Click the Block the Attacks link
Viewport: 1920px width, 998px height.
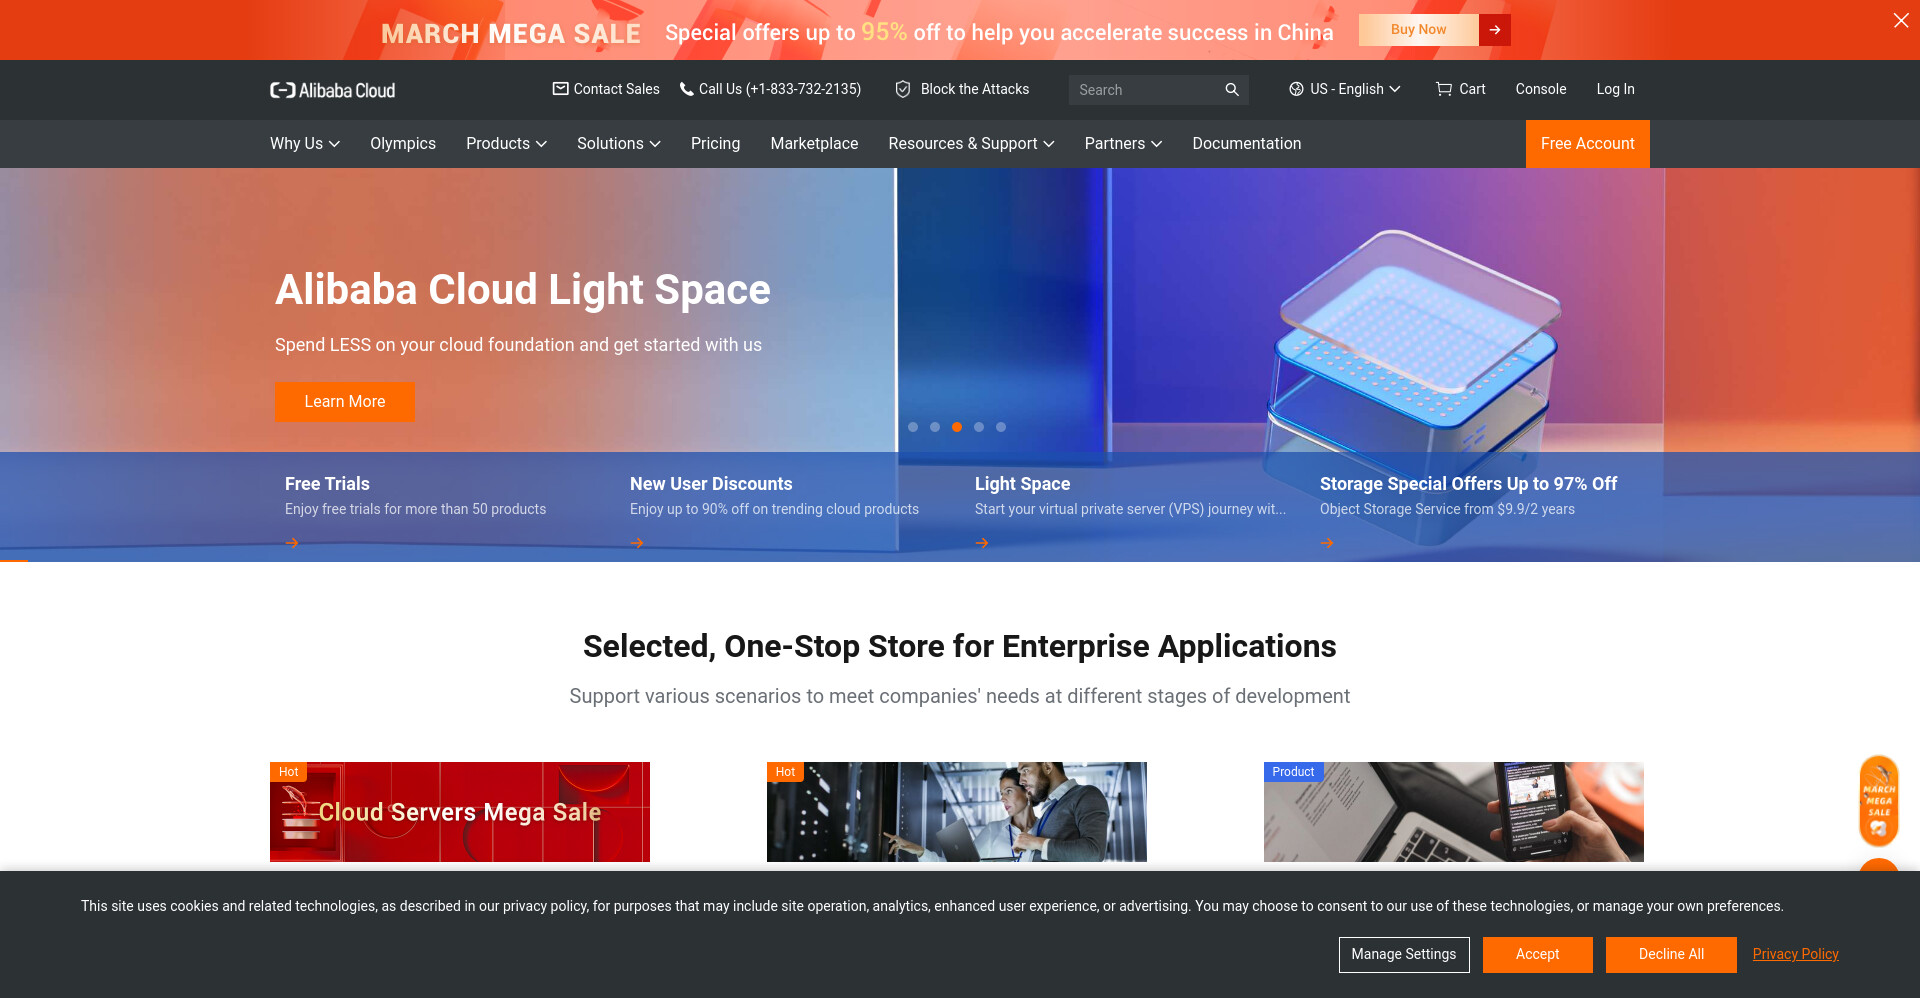click(974, 89)
